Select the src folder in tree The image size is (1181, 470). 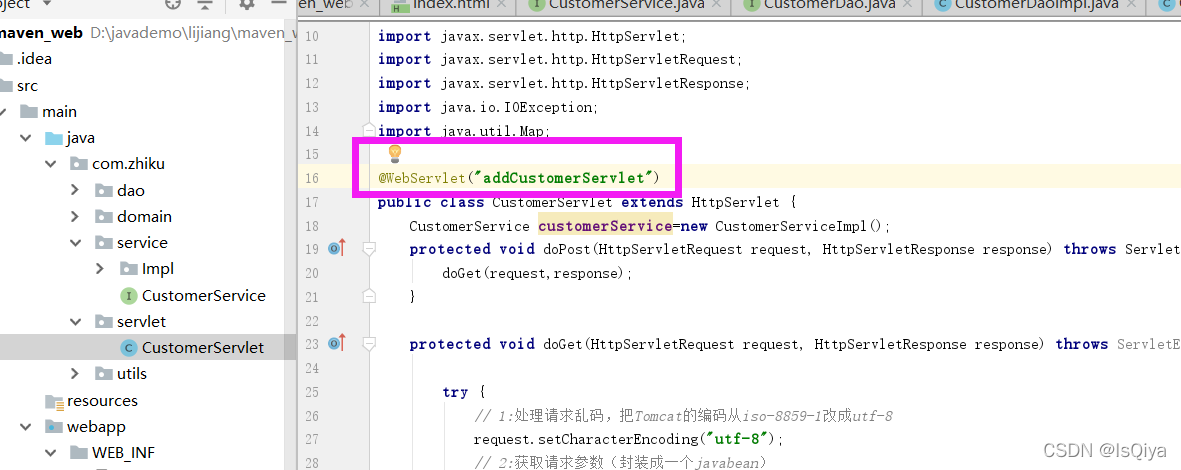click(27, 86)
